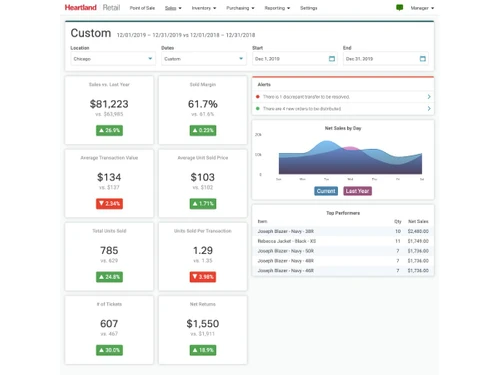Click the $2,480.00 net sales cell
Viewport: 500px width, 375px height.
418,231
